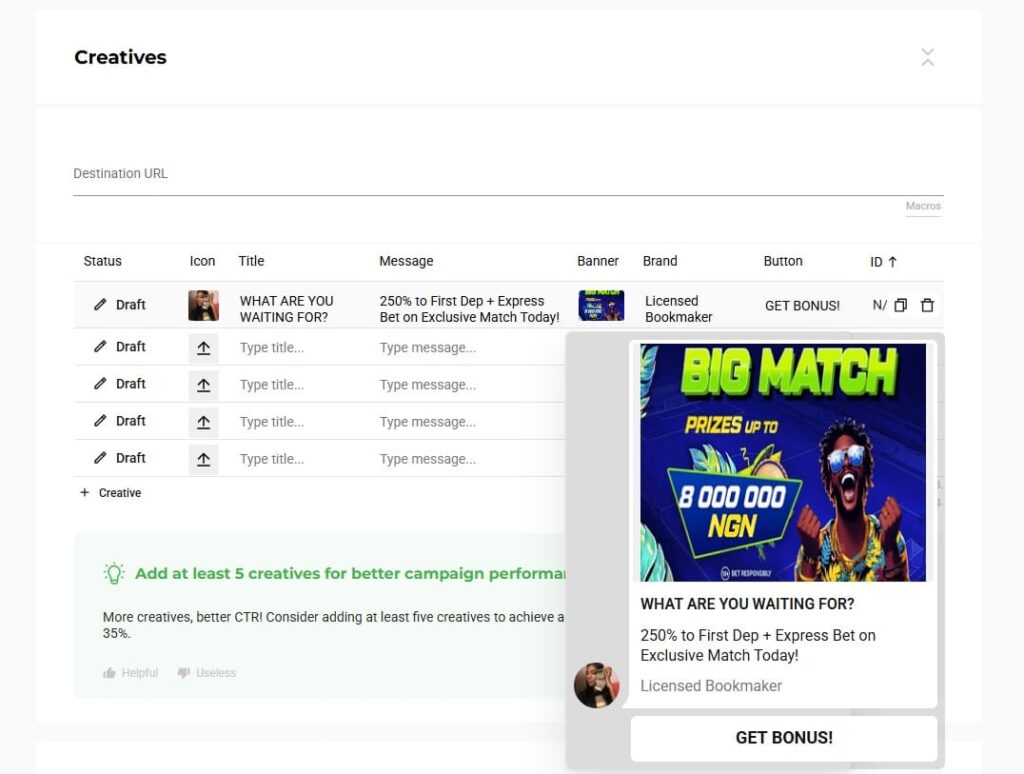Select the 'Licensed Bookmaker' brand cell

coord(679,309)
